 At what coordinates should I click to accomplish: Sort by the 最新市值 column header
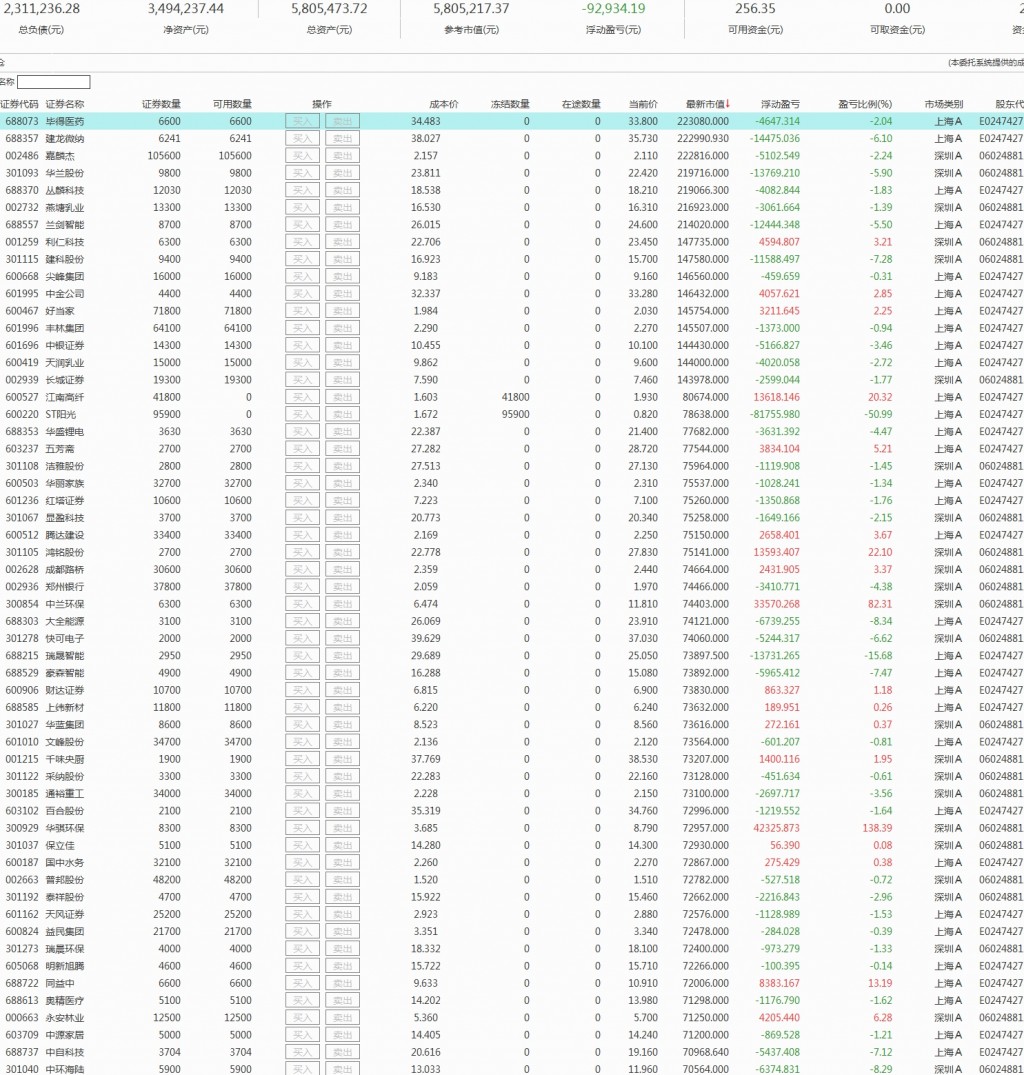coord(705,104)
